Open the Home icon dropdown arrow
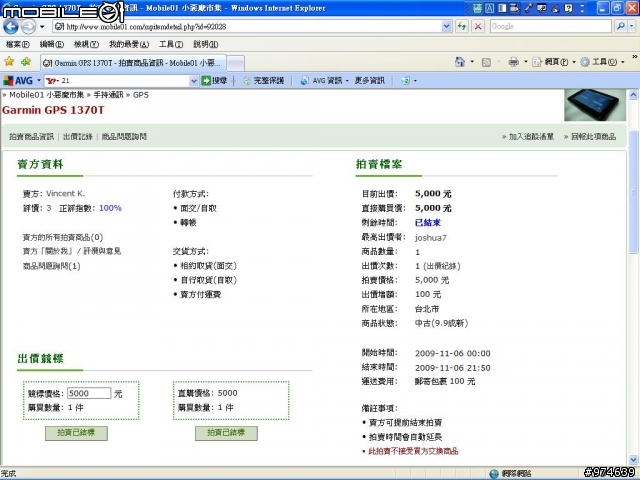Image resolution: width=640 pixels, height=480 pixels. (x=472, y=62)
